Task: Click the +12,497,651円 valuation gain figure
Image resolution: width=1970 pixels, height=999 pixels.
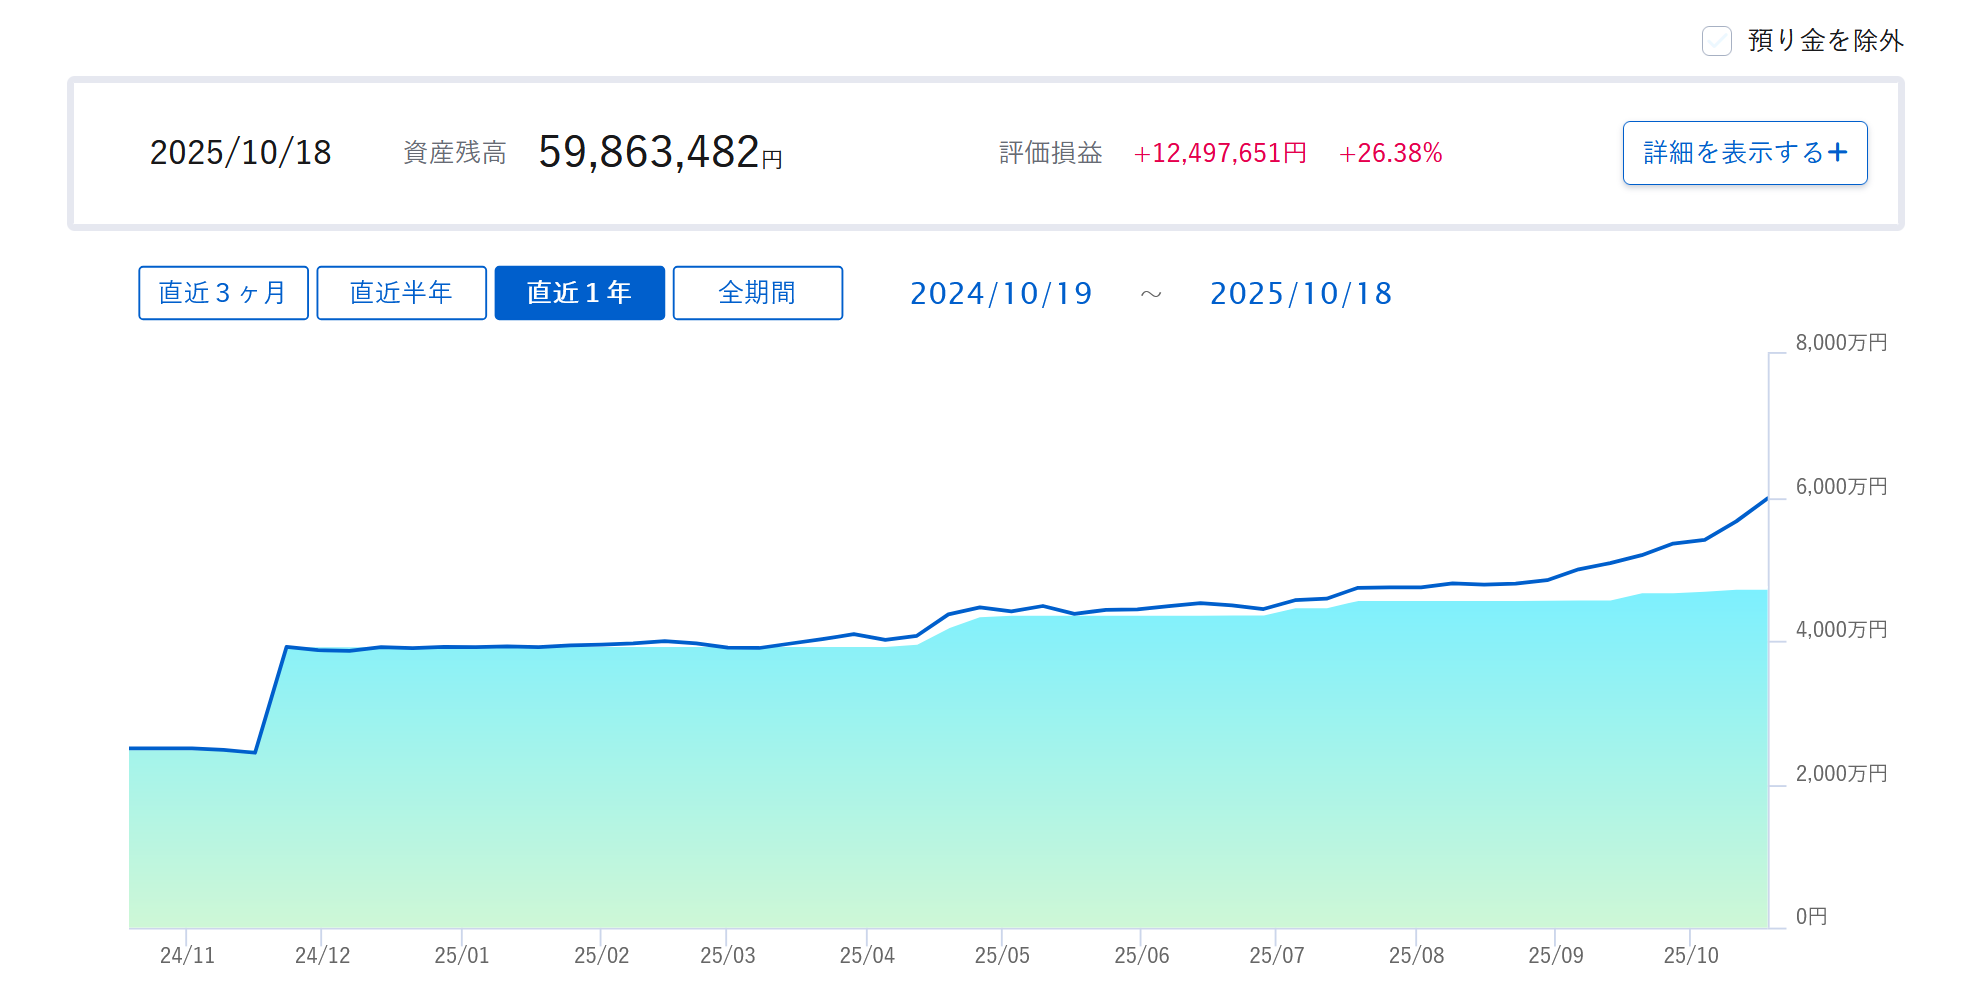Action: [1220, 153]
